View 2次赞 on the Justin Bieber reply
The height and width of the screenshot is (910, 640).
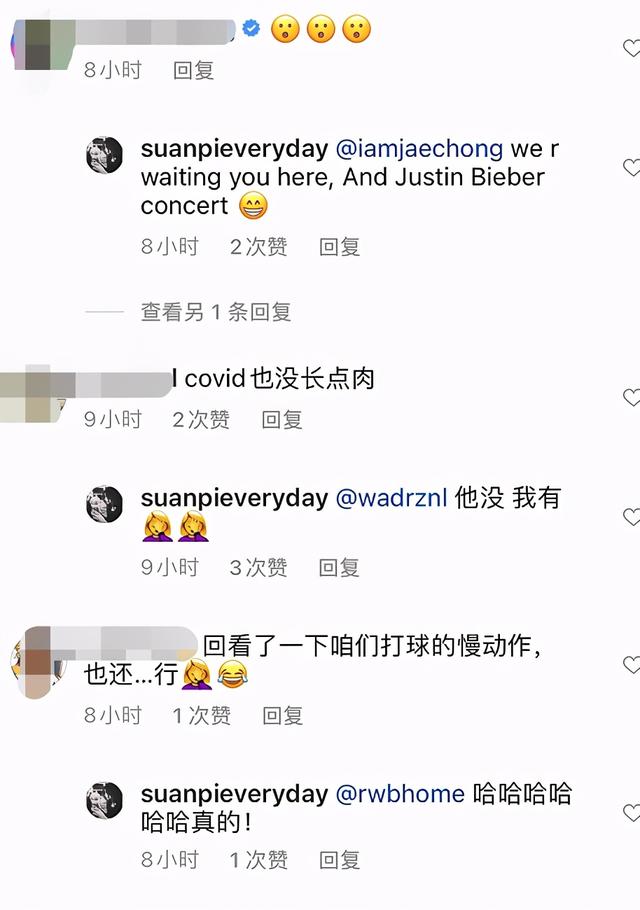pos(259,247)
